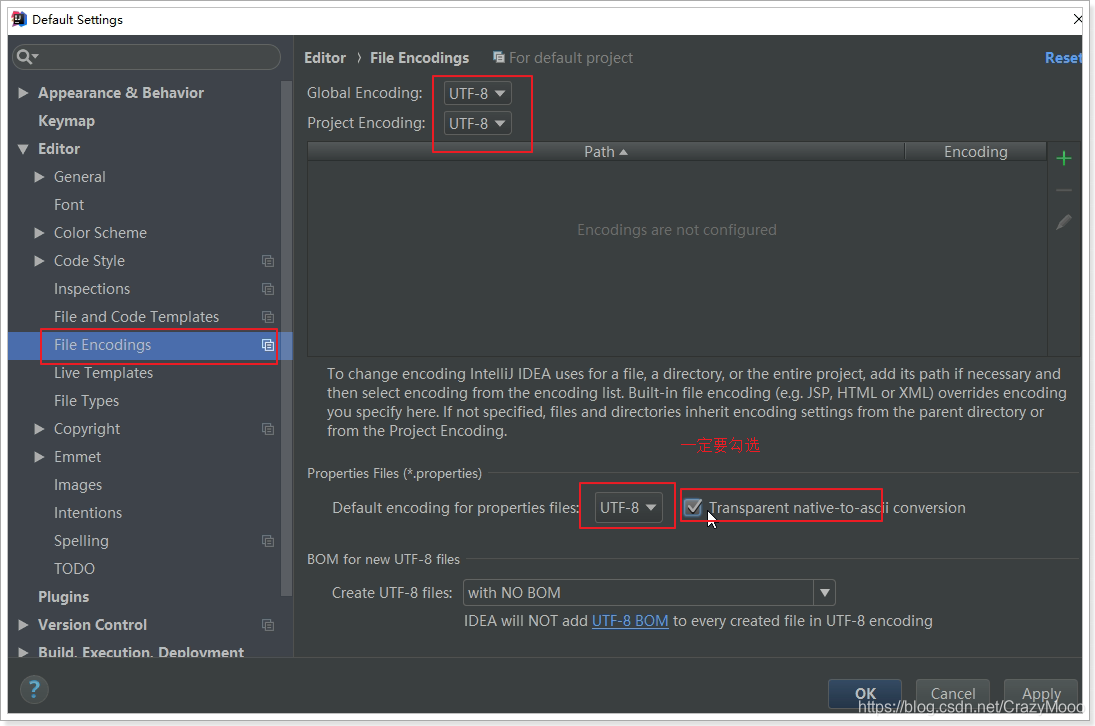Click the Reset link

(1062, 58)
